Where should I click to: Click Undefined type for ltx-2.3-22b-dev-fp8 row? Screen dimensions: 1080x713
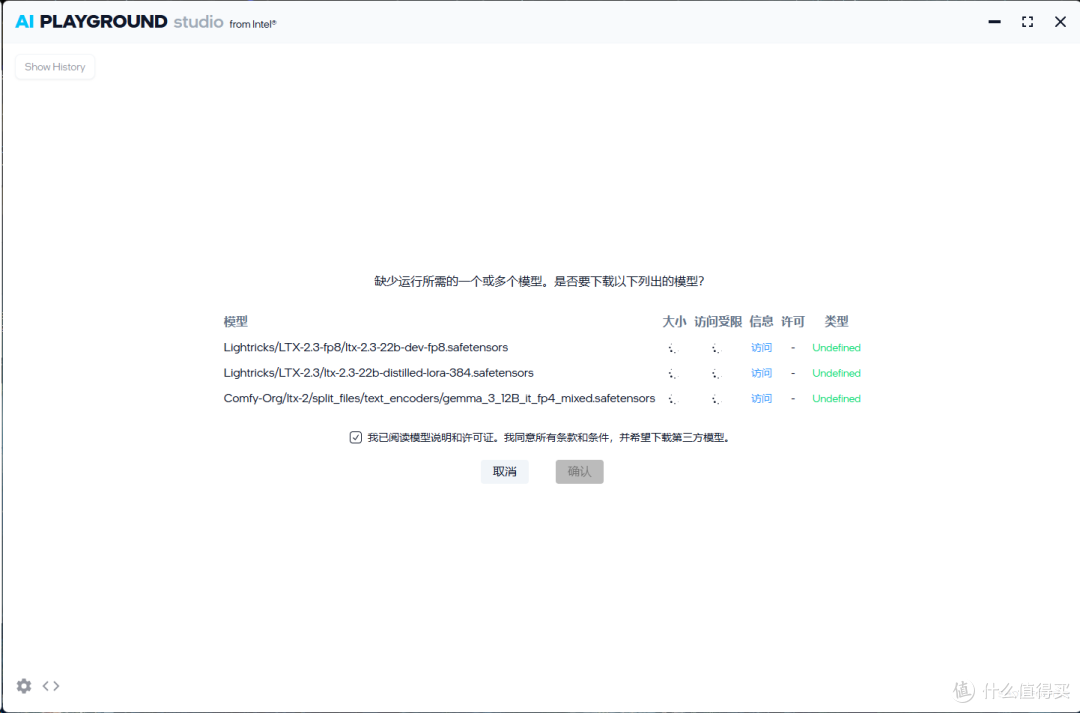[836, 348]
